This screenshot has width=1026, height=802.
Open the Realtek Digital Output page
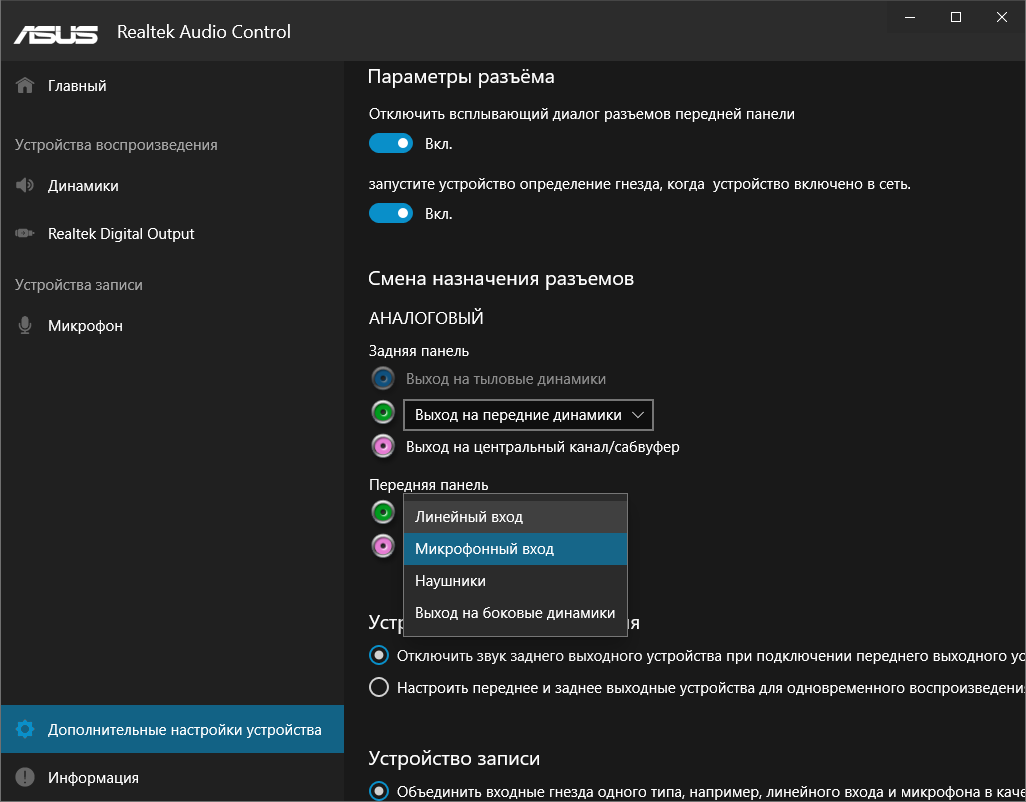coord(121,234)
